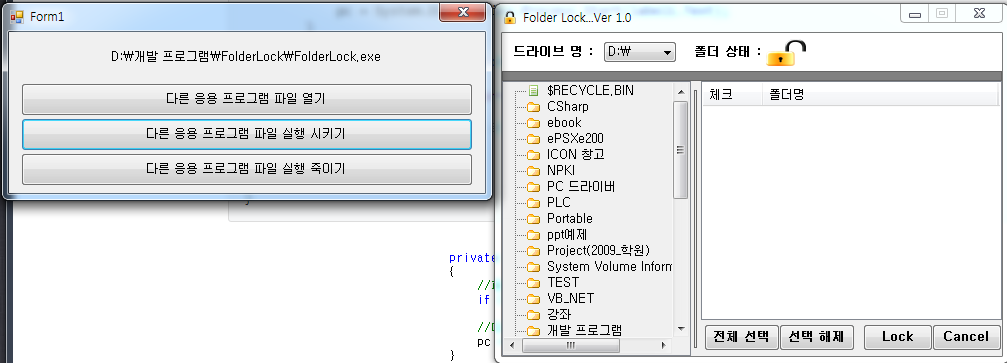Click the FolderLock.exe path label in Form1
This screenshot has width=1007, height=363.
point(246,57)
